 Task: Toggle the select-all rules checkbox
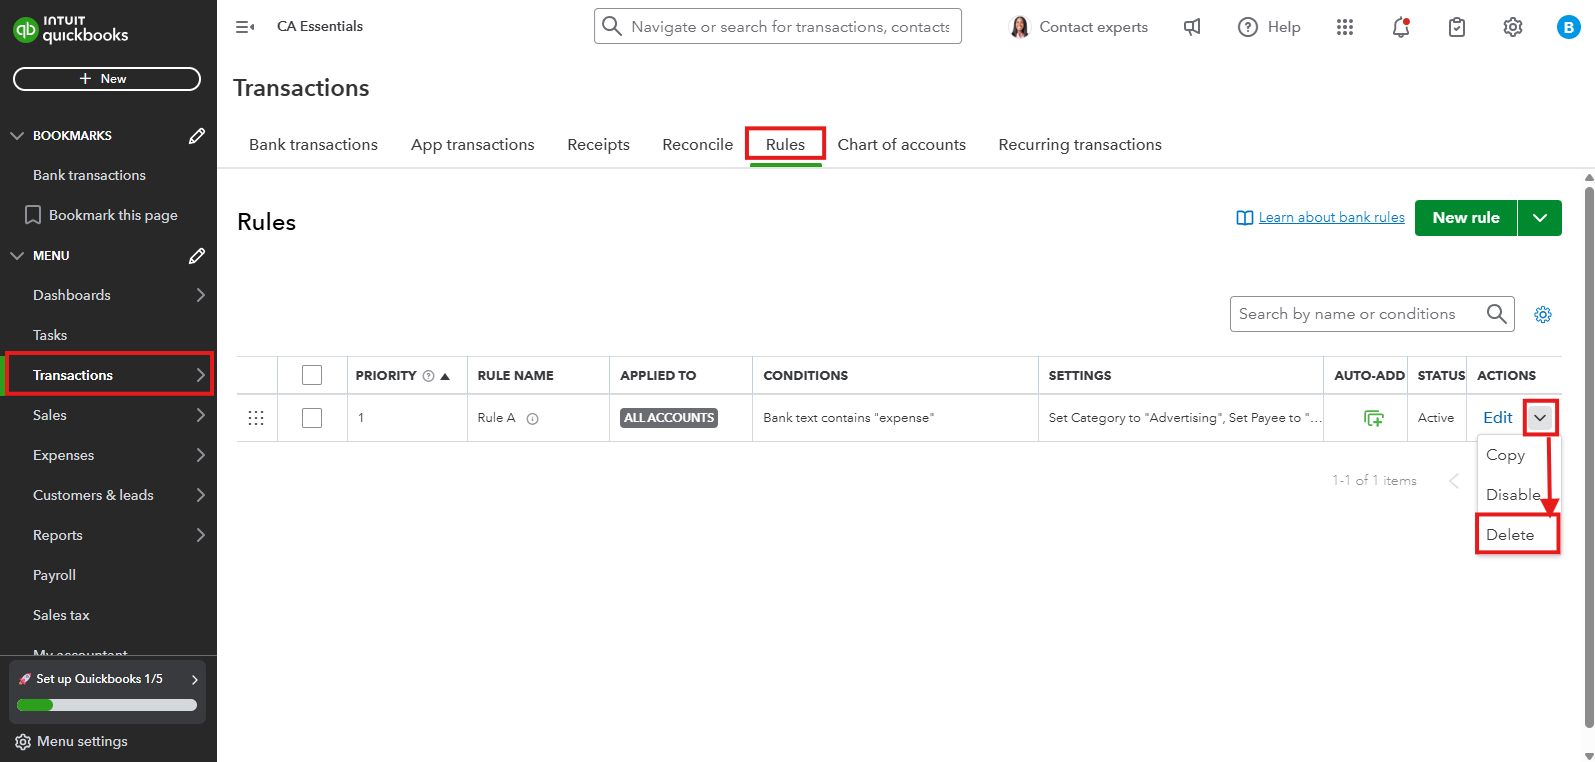(x=312, y=375)
